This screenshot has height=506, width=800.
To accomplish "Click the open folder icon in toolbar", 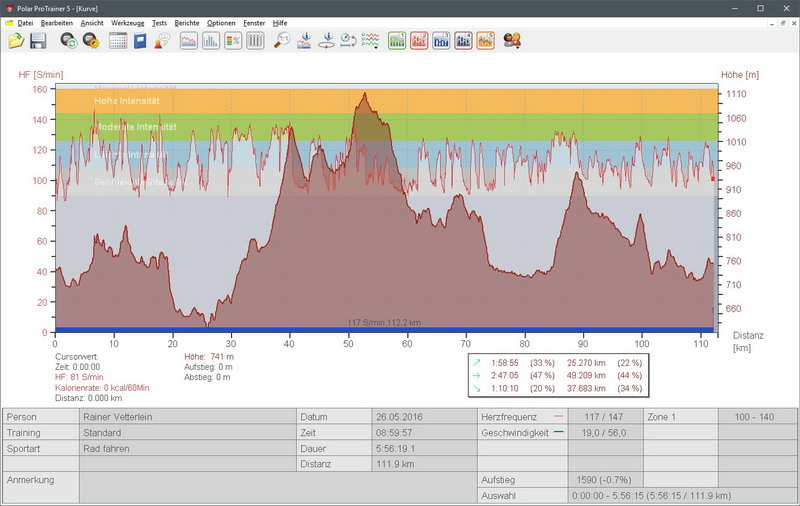I will click(x=16, y=41).
